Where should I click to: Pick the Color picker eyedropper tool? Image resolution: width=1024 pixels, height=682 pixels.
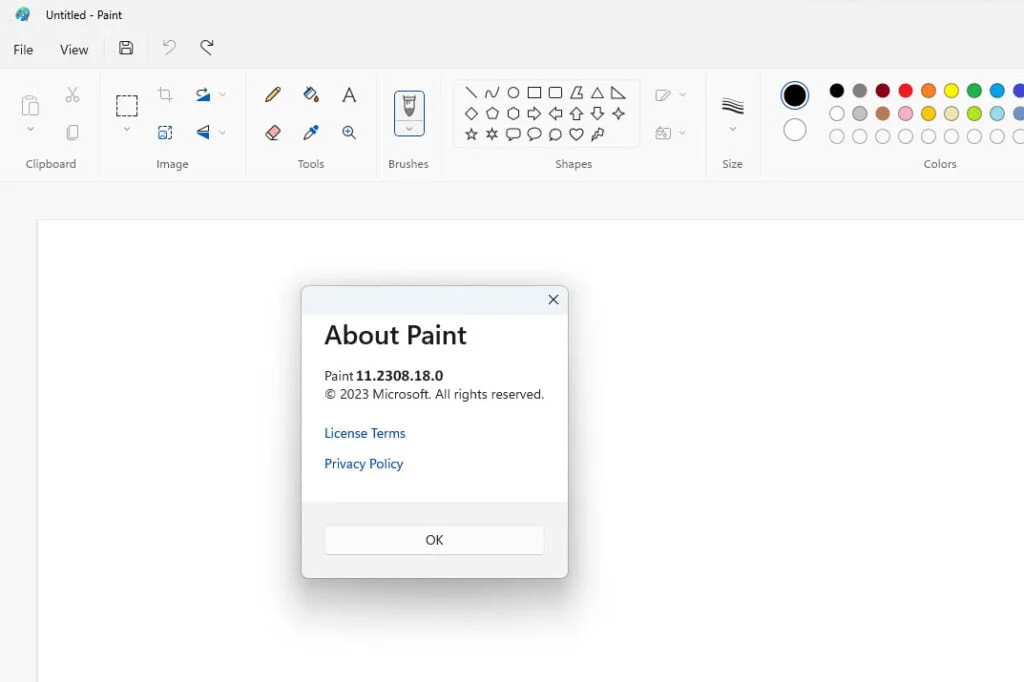click(311, 133)
